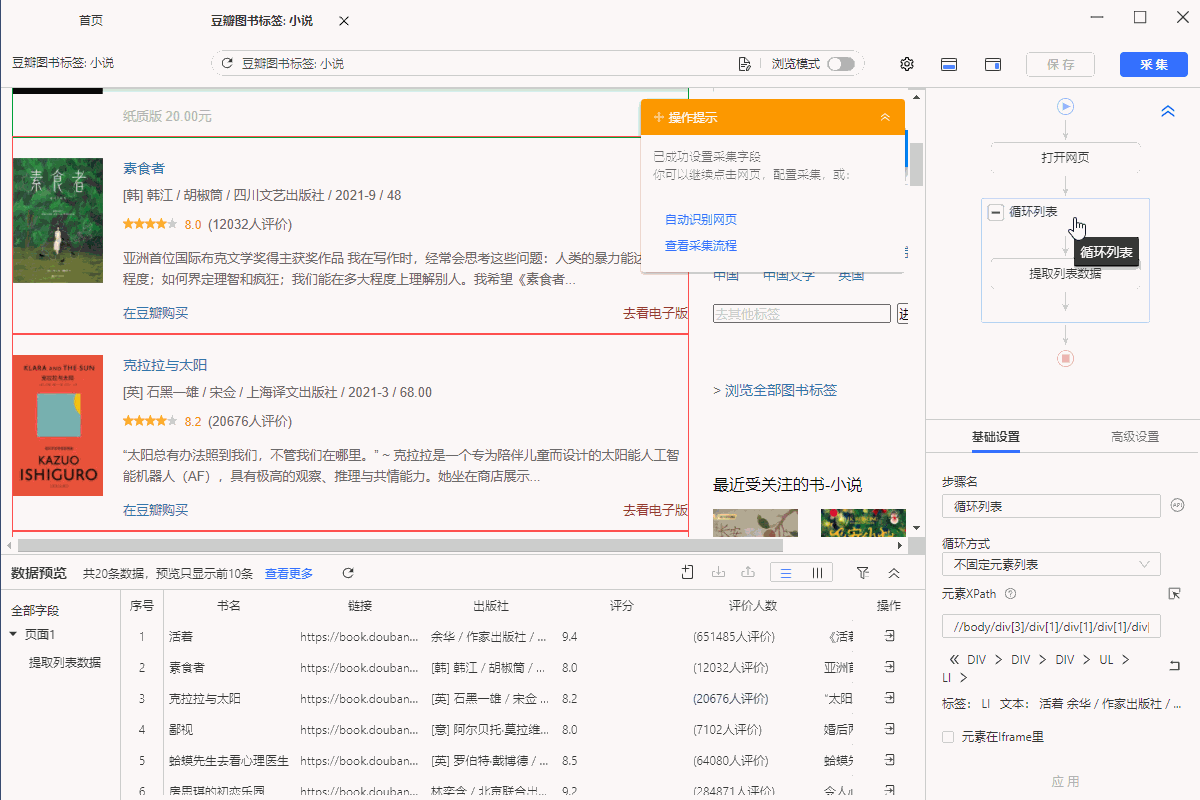The width and height of the screenshot is (1200, 800).
Task: Click the 应用 button
Action: (1066, 781)
